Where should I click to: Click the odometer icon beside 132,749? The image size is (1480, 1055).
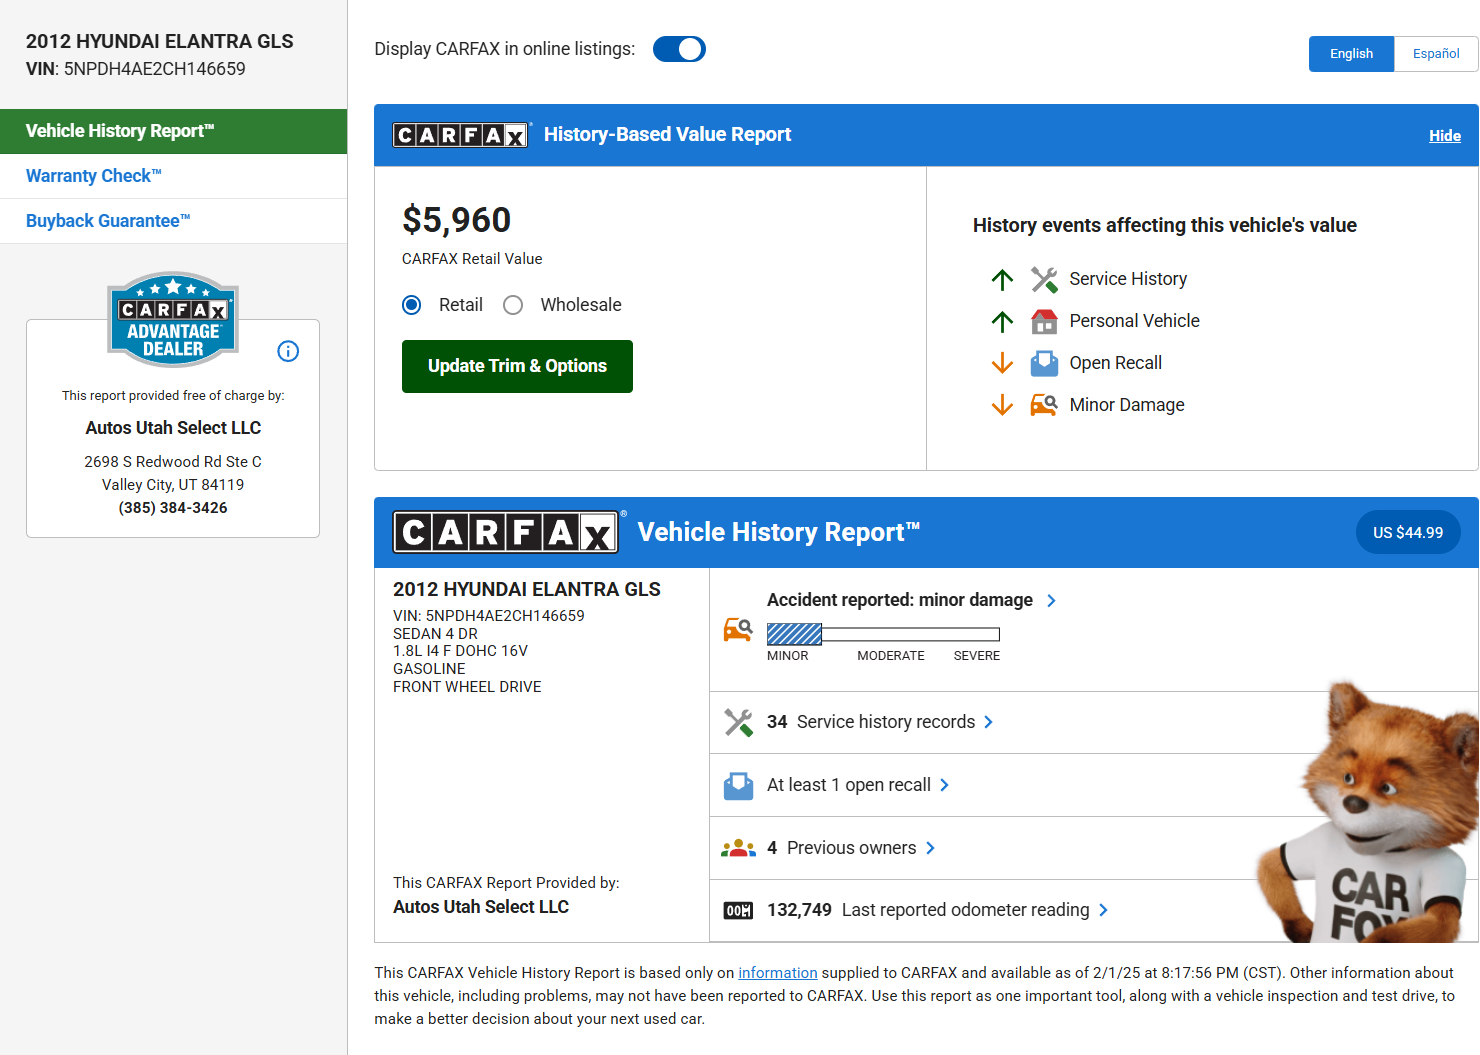[x=738, y=910]
